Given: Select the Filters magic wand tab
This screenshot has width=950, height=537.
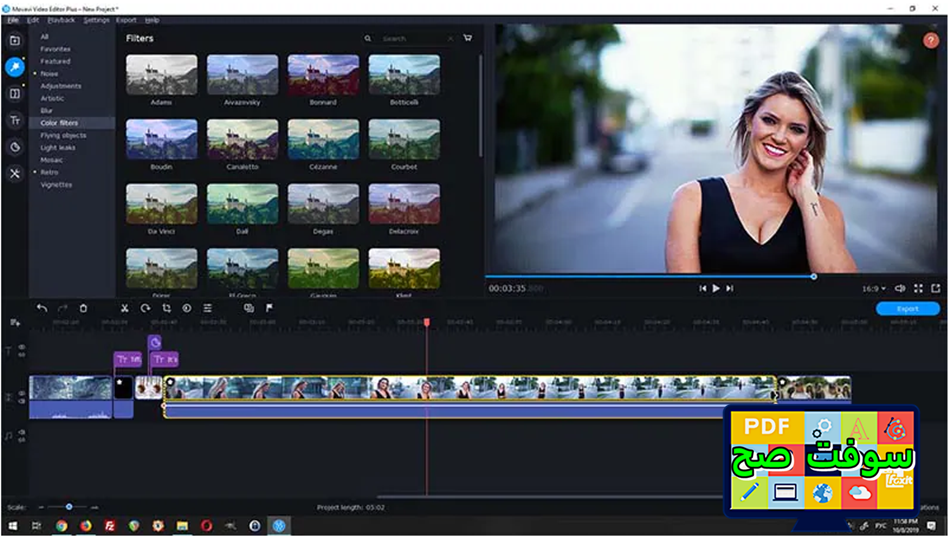Looking at the screenshot, I should coord(15,67).
